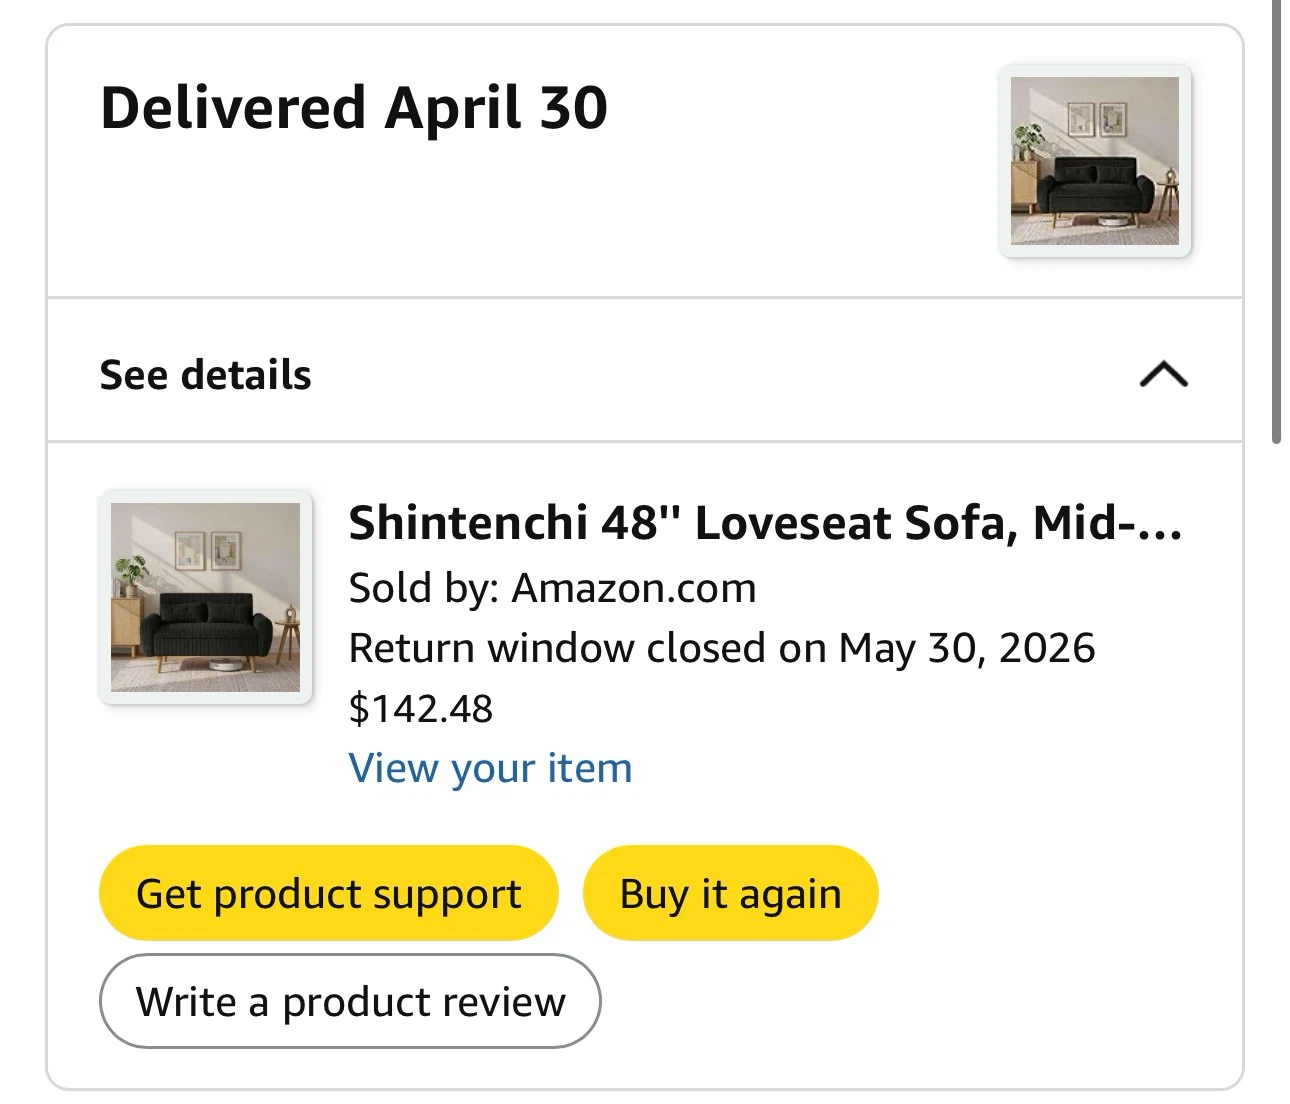This screenshot has height=1104, width=1290.
Task: Click Write a product review button
Action: click(350, 1001)
